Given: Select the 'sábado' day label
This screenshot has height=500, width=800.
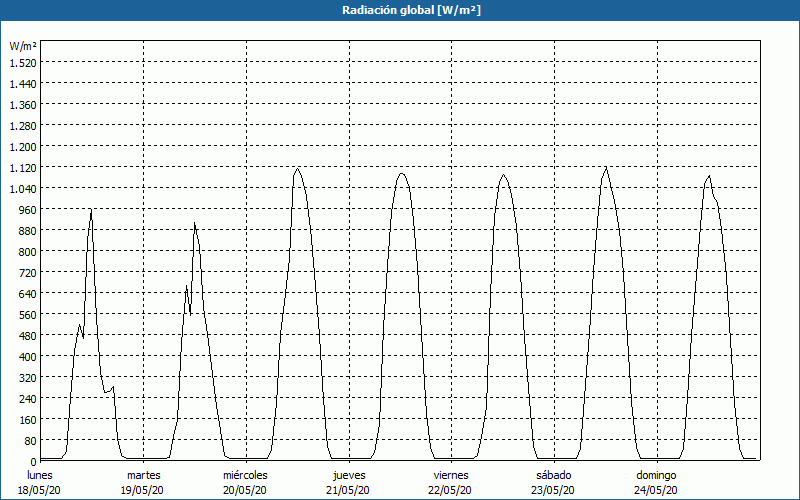Looking at the screenshot, I should (554, 474).
